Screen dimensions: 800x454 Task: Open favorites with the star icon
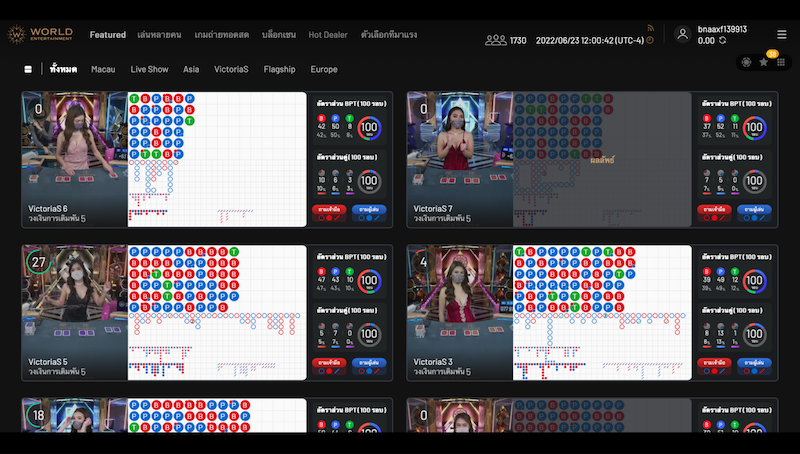[x=764, y=62]
